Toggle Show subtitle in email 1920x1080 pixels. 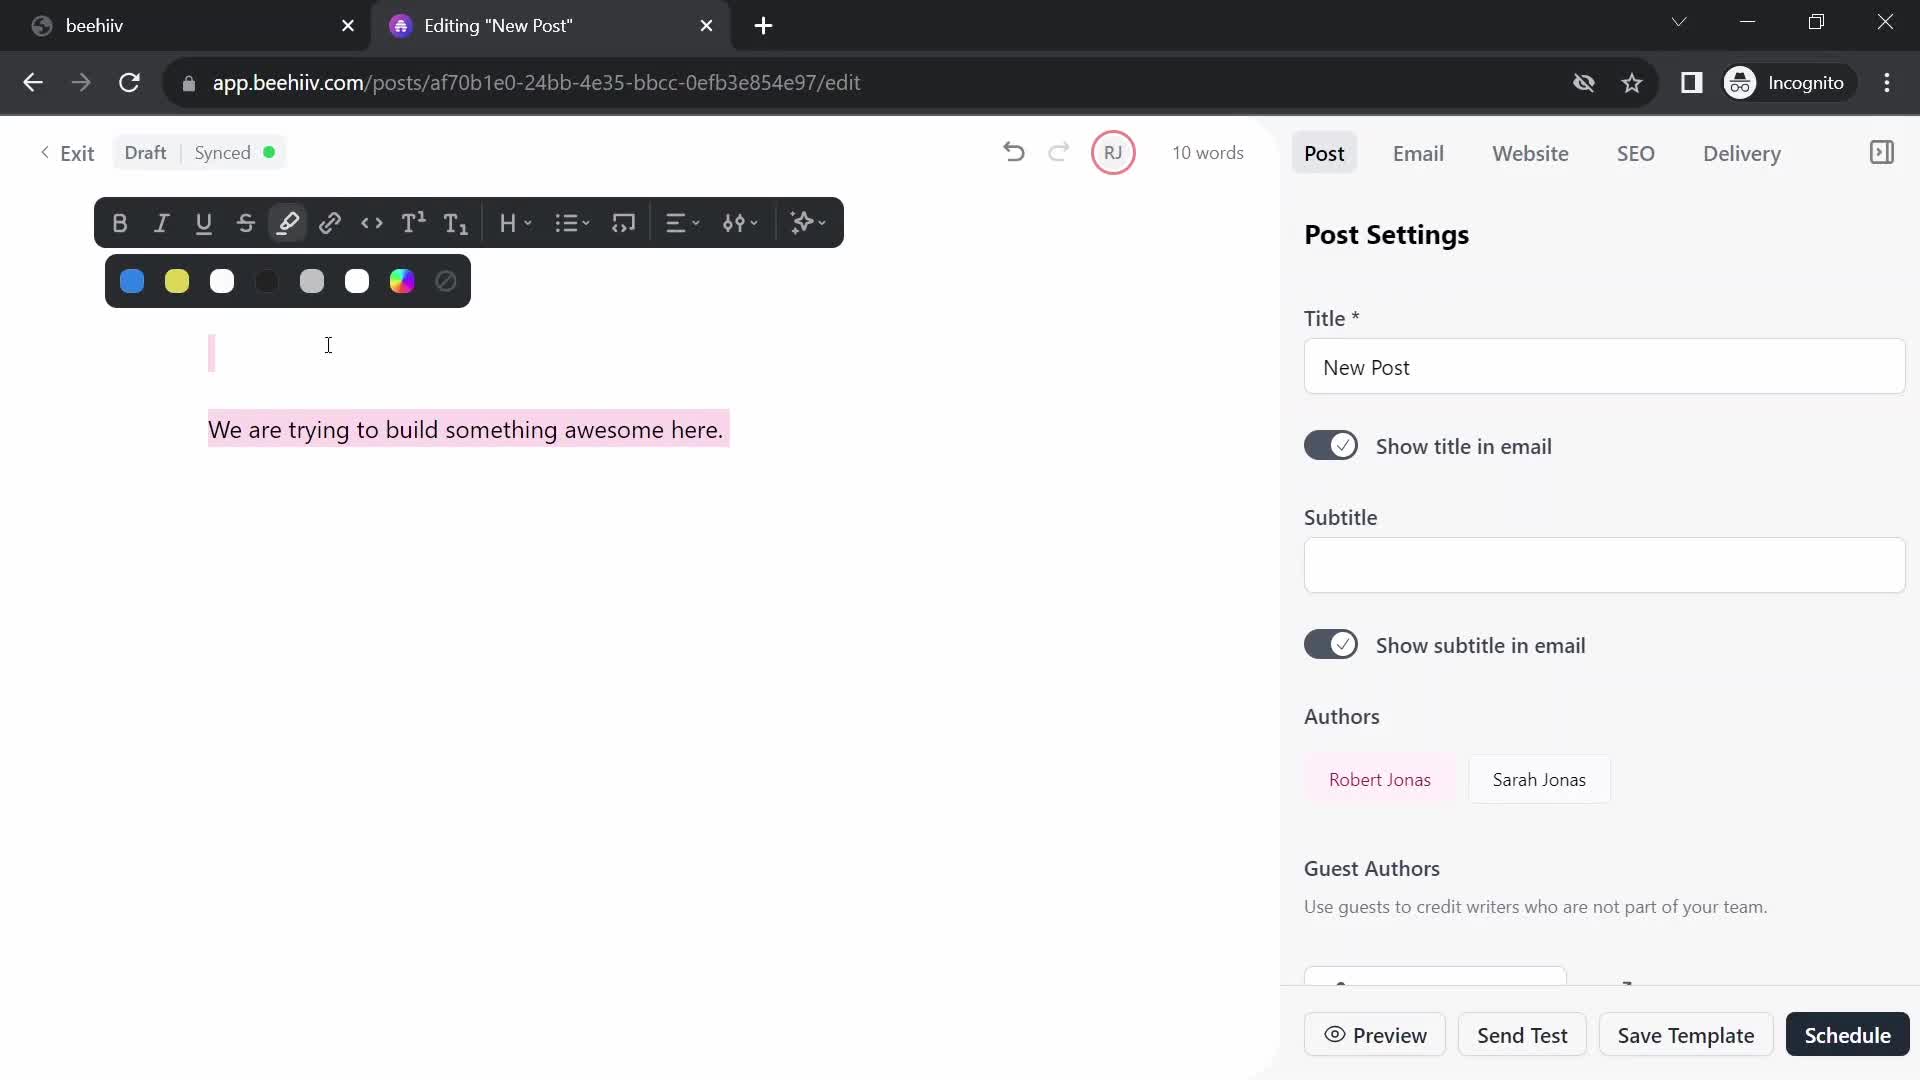pyautogui.click(x=1331, y=645)
